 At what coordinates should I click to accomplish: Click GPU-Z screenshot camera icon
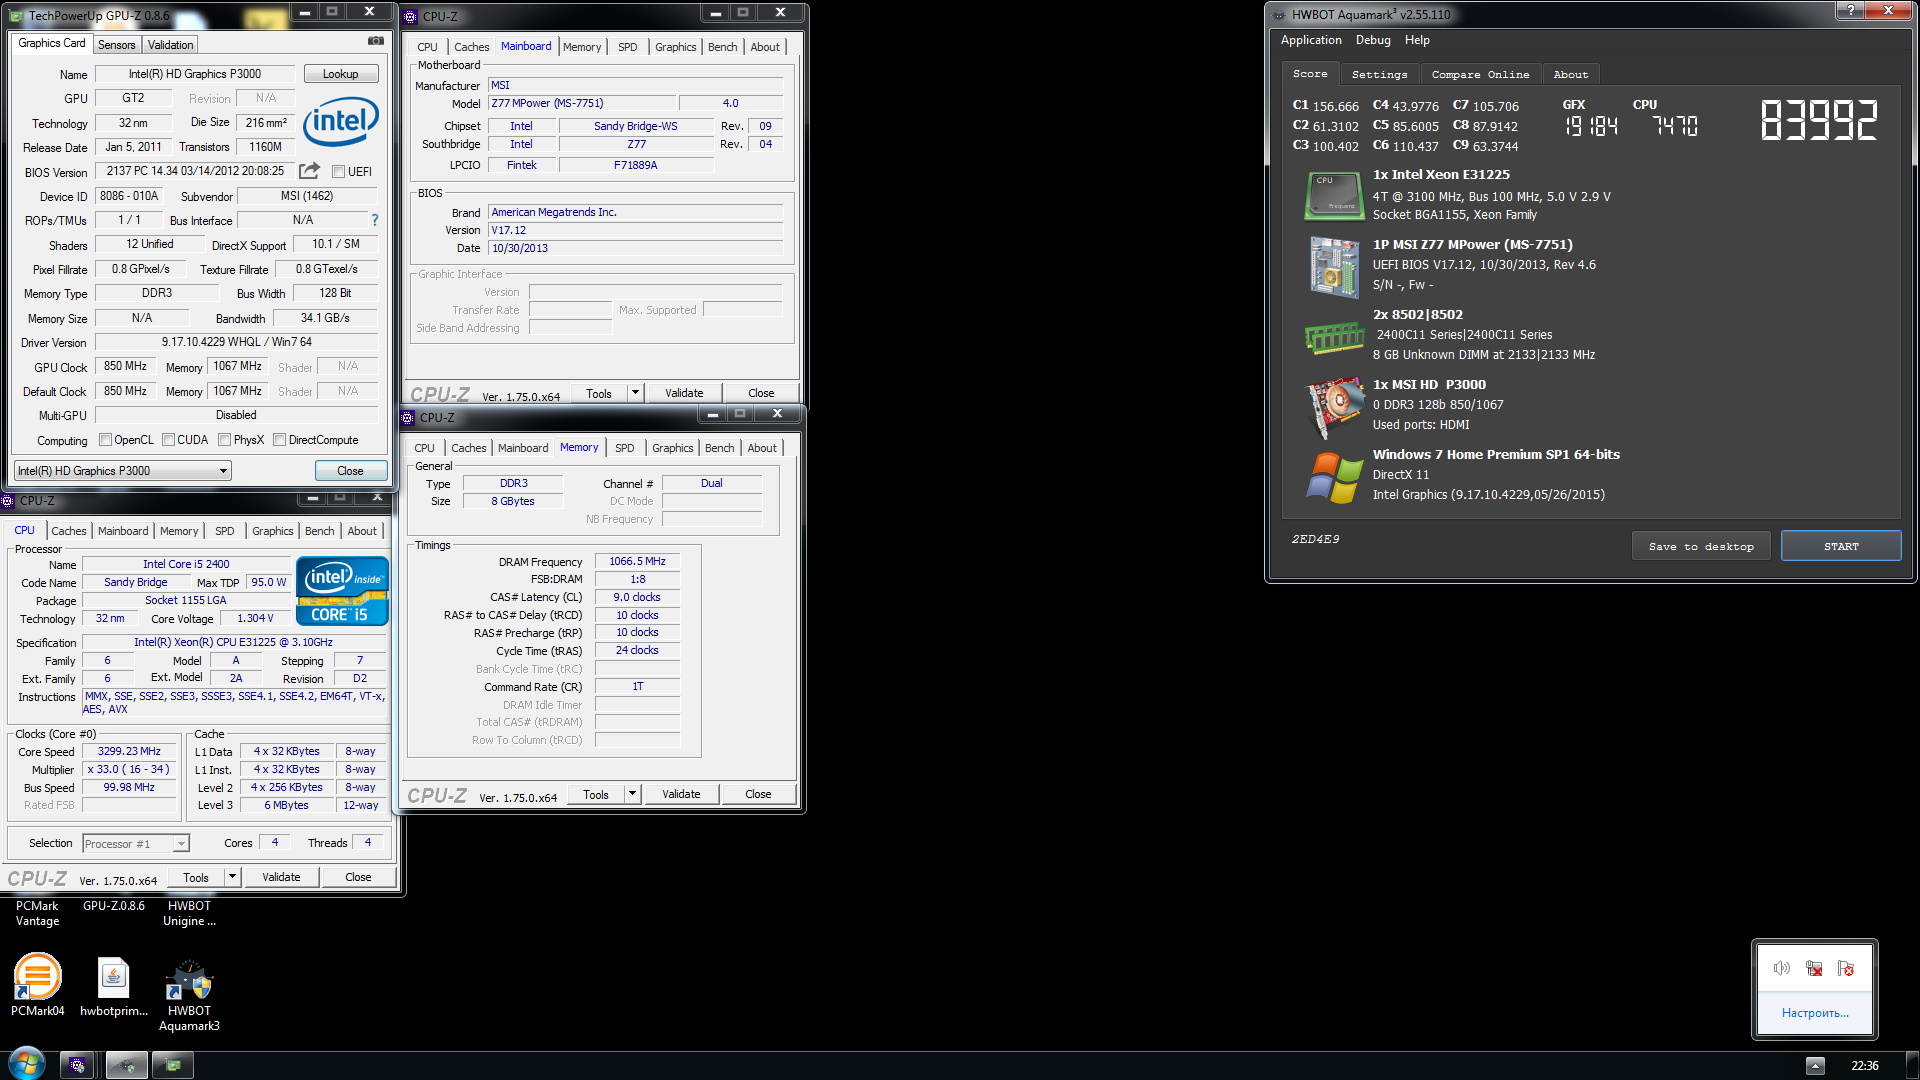point(375,41)
